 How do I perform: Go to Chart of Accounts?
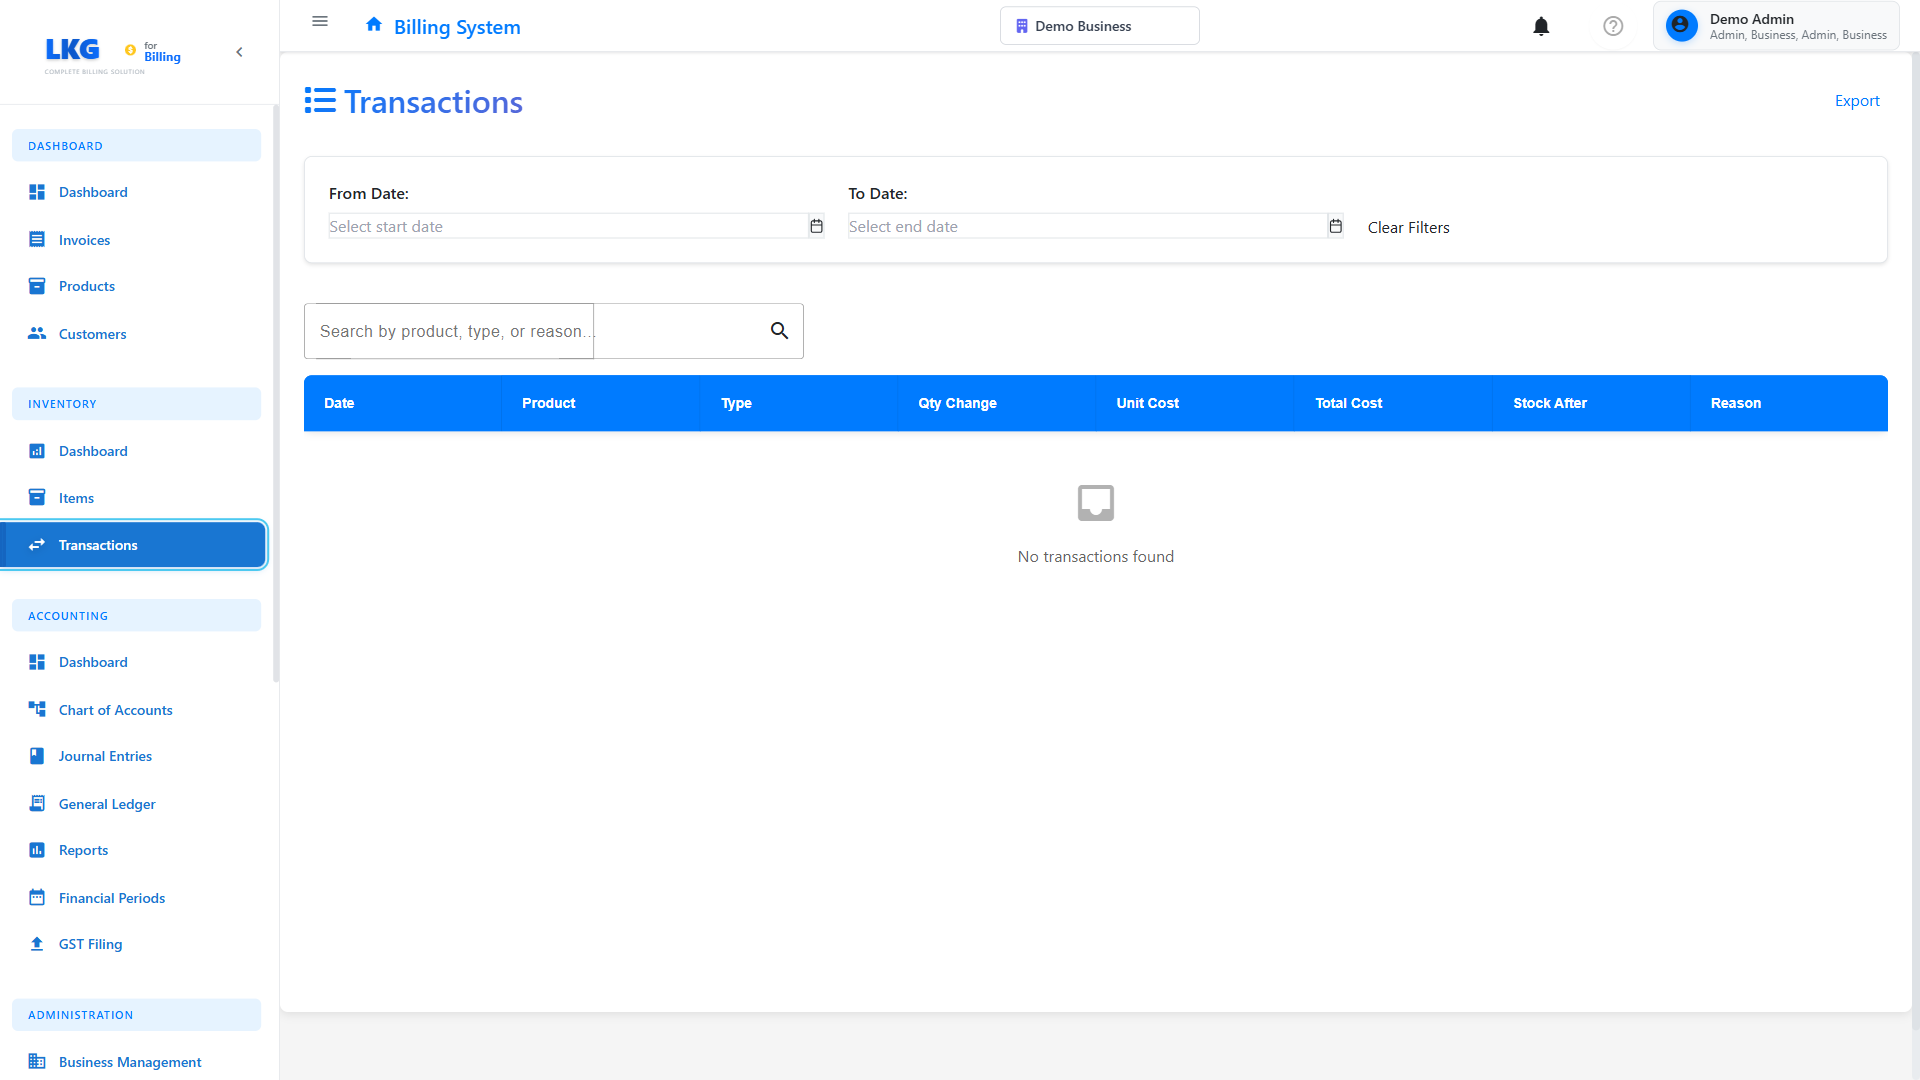click(115, 710)
